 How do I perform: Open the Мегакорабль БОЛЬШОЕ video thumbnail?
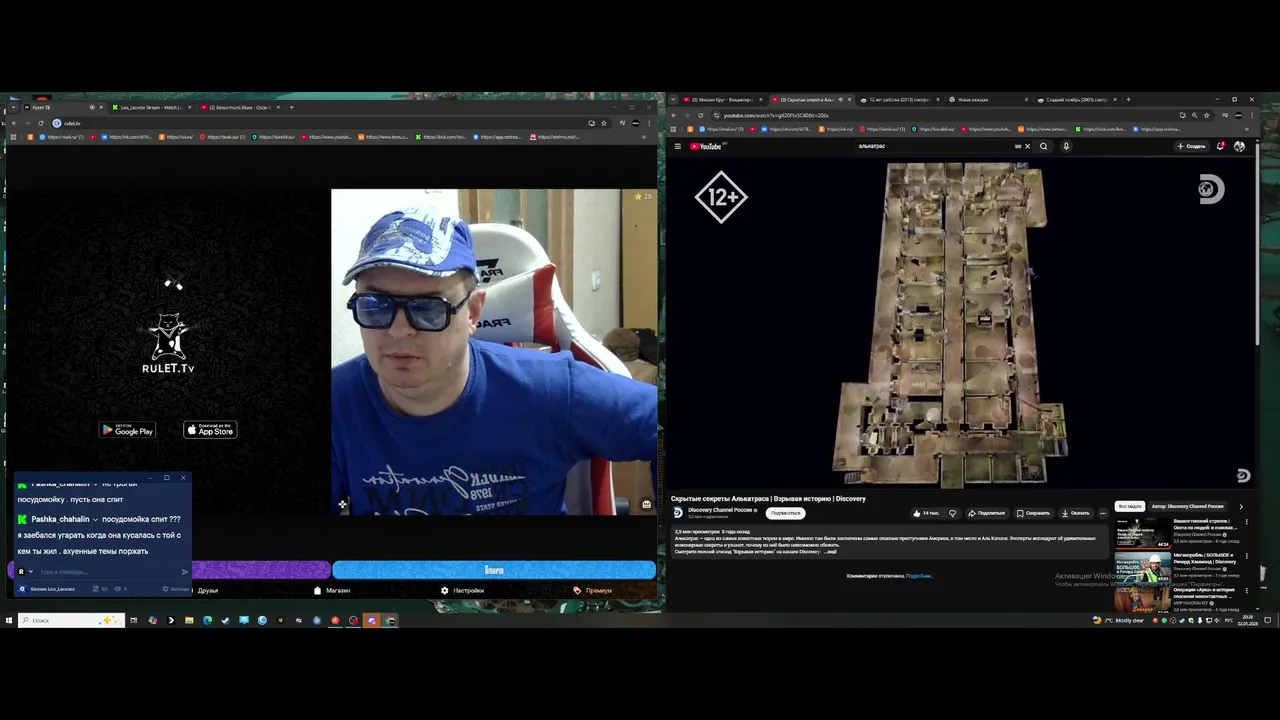pyautogui.click(x=1142, y=568)
